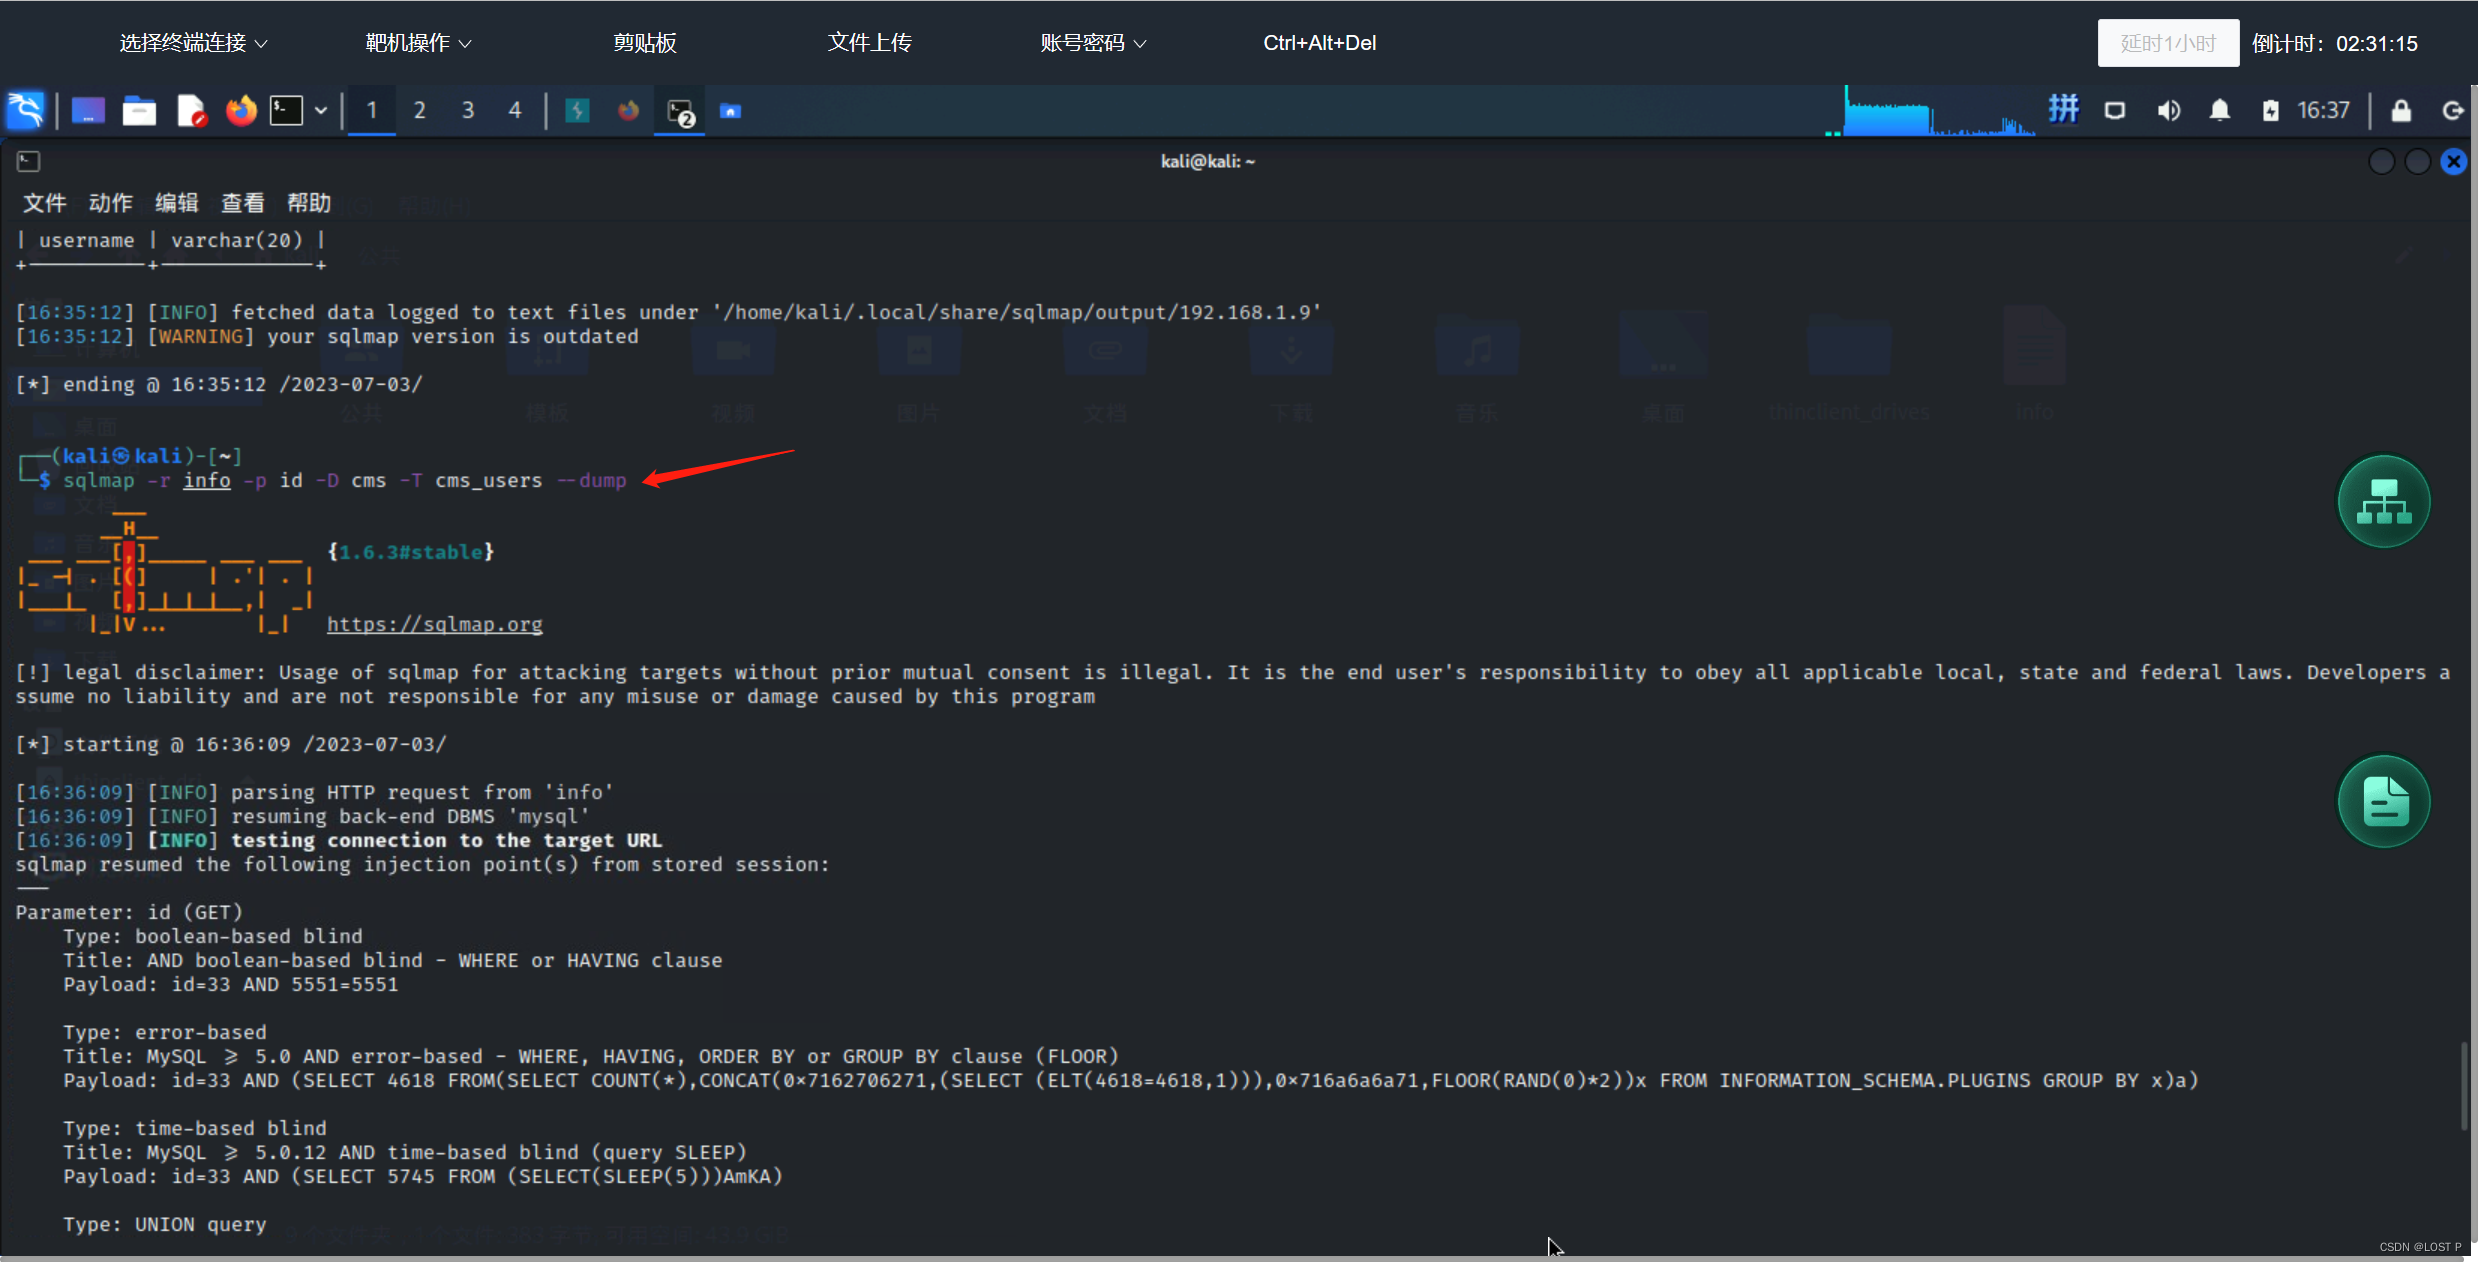
Task: Open the terminal window menu icon in title bar
Action: click(28, 161)
